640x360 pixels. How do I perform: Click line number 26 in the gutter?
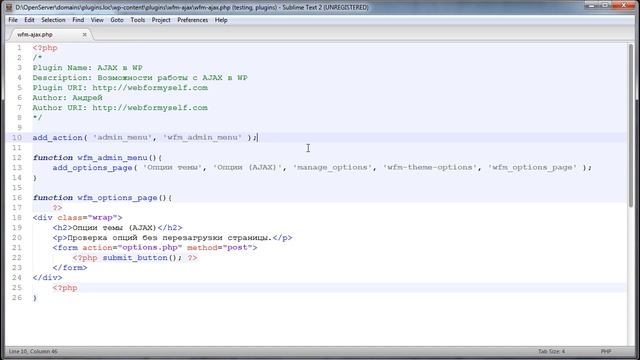pos(17,298)
